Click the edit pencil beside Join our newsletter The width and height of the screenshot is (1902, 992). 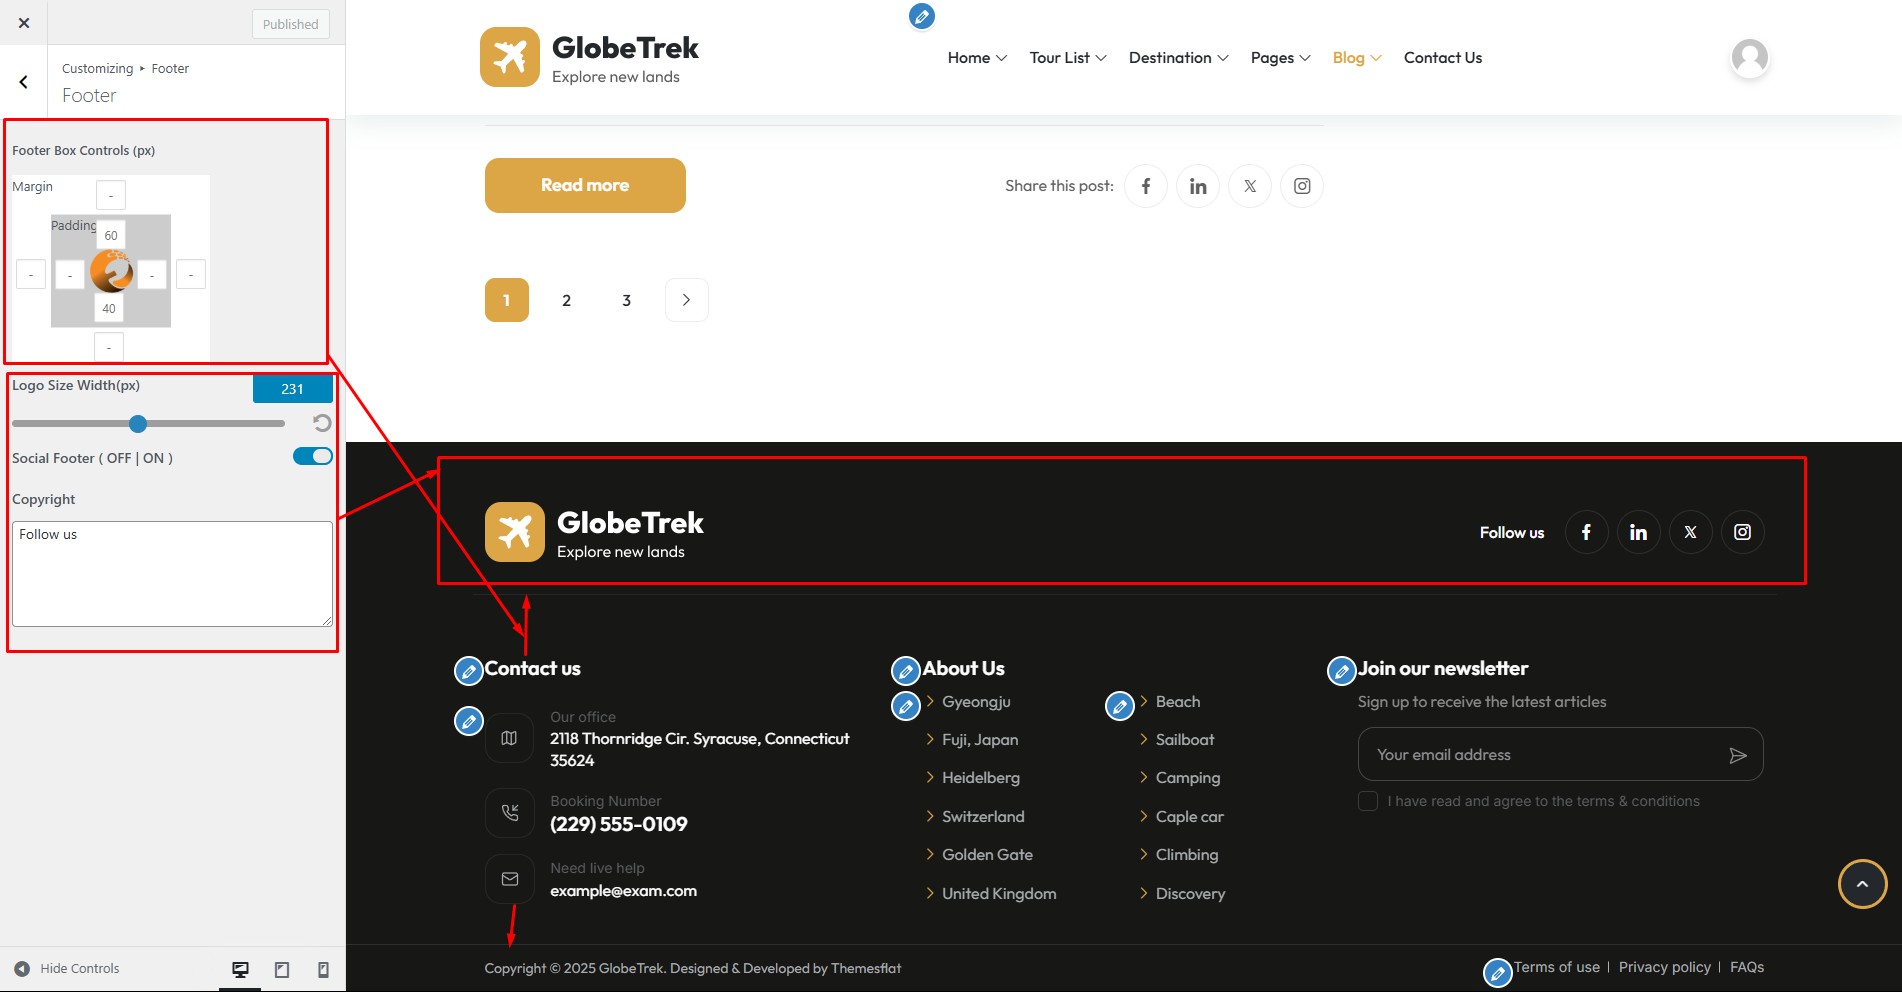point(1342,671)
